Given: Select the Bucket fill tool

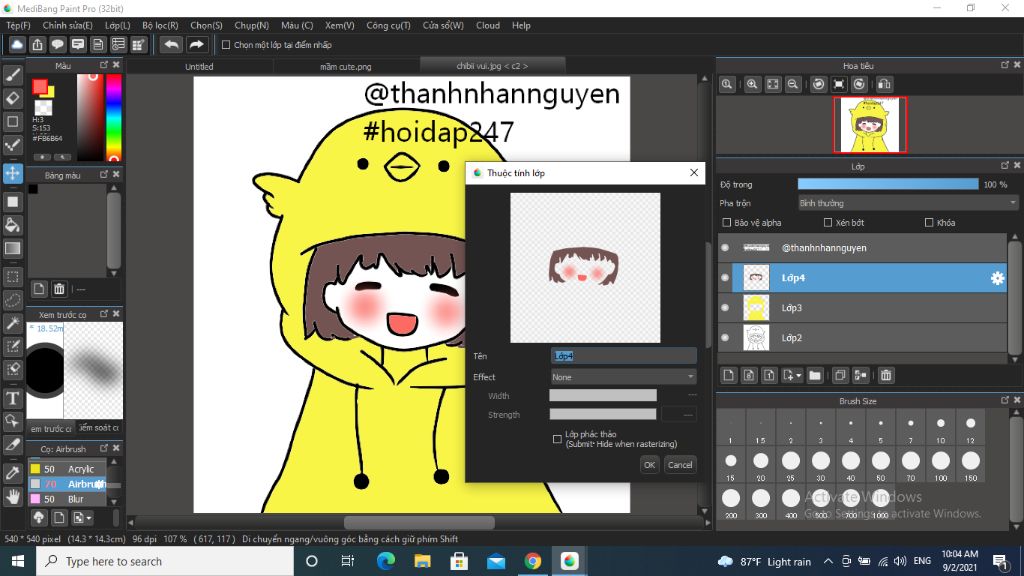Looking at the screenshot, I should 12,225.
